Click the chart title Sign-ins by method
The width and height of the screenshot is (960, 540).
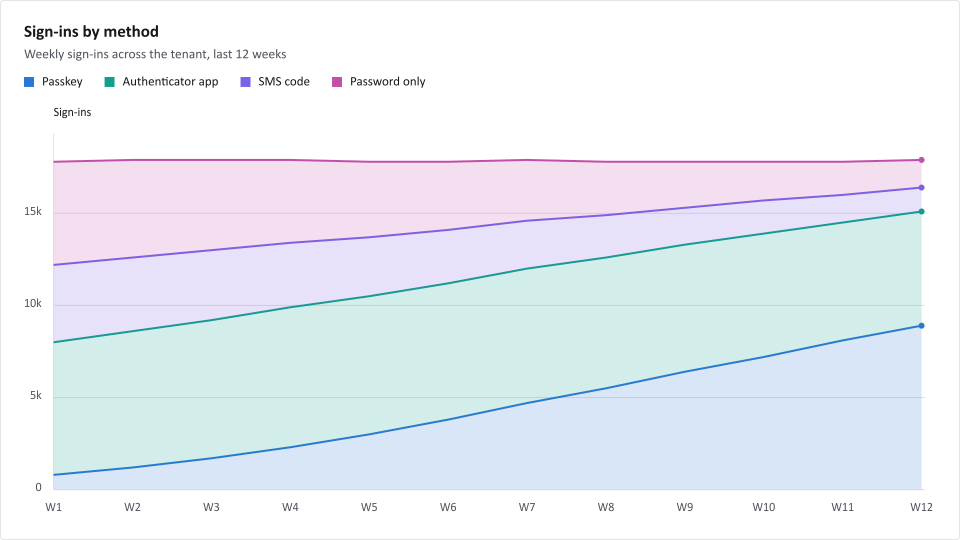tap(91, 32)
